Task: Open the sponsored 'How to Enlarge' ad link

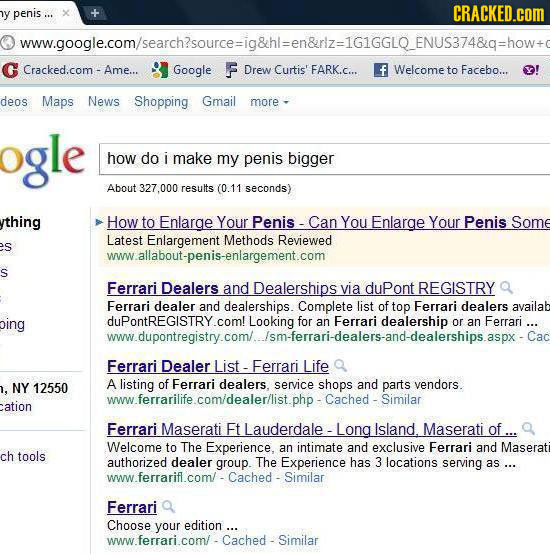Action: [x=328, y=223]
